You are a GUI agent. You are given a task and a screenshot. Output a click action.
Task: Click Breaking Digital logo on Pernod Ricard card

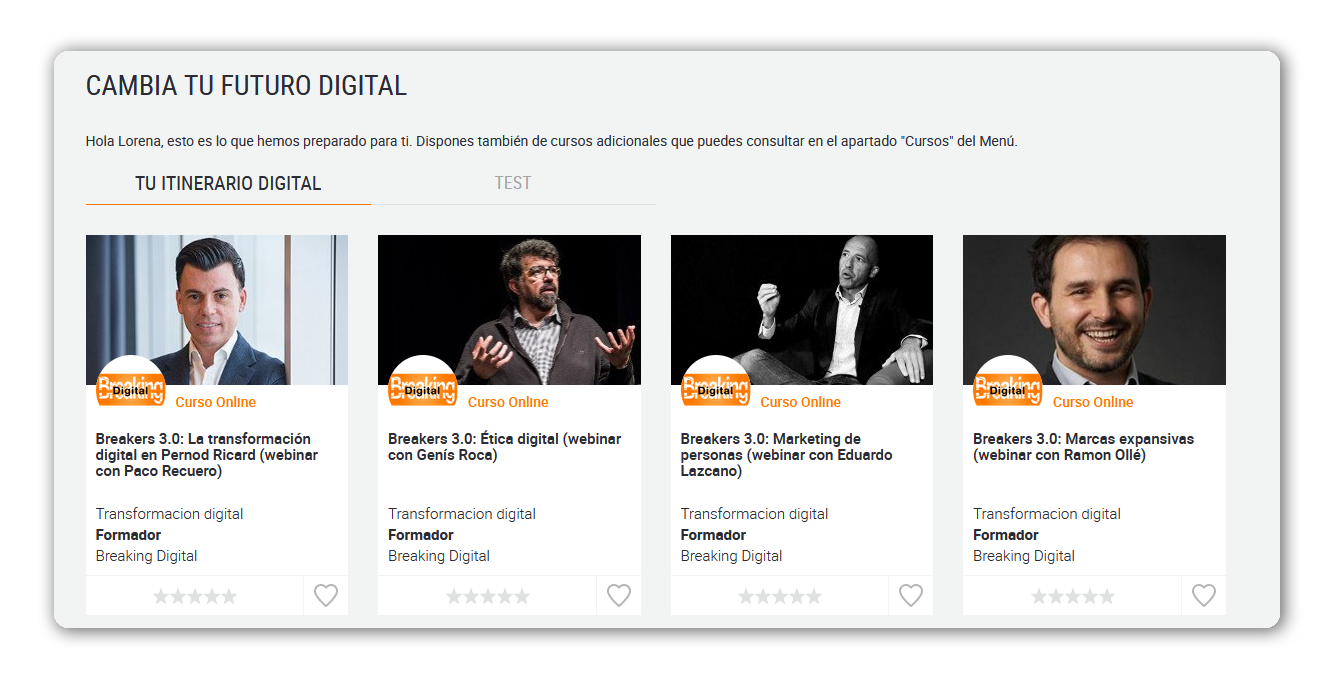[131, 389]
